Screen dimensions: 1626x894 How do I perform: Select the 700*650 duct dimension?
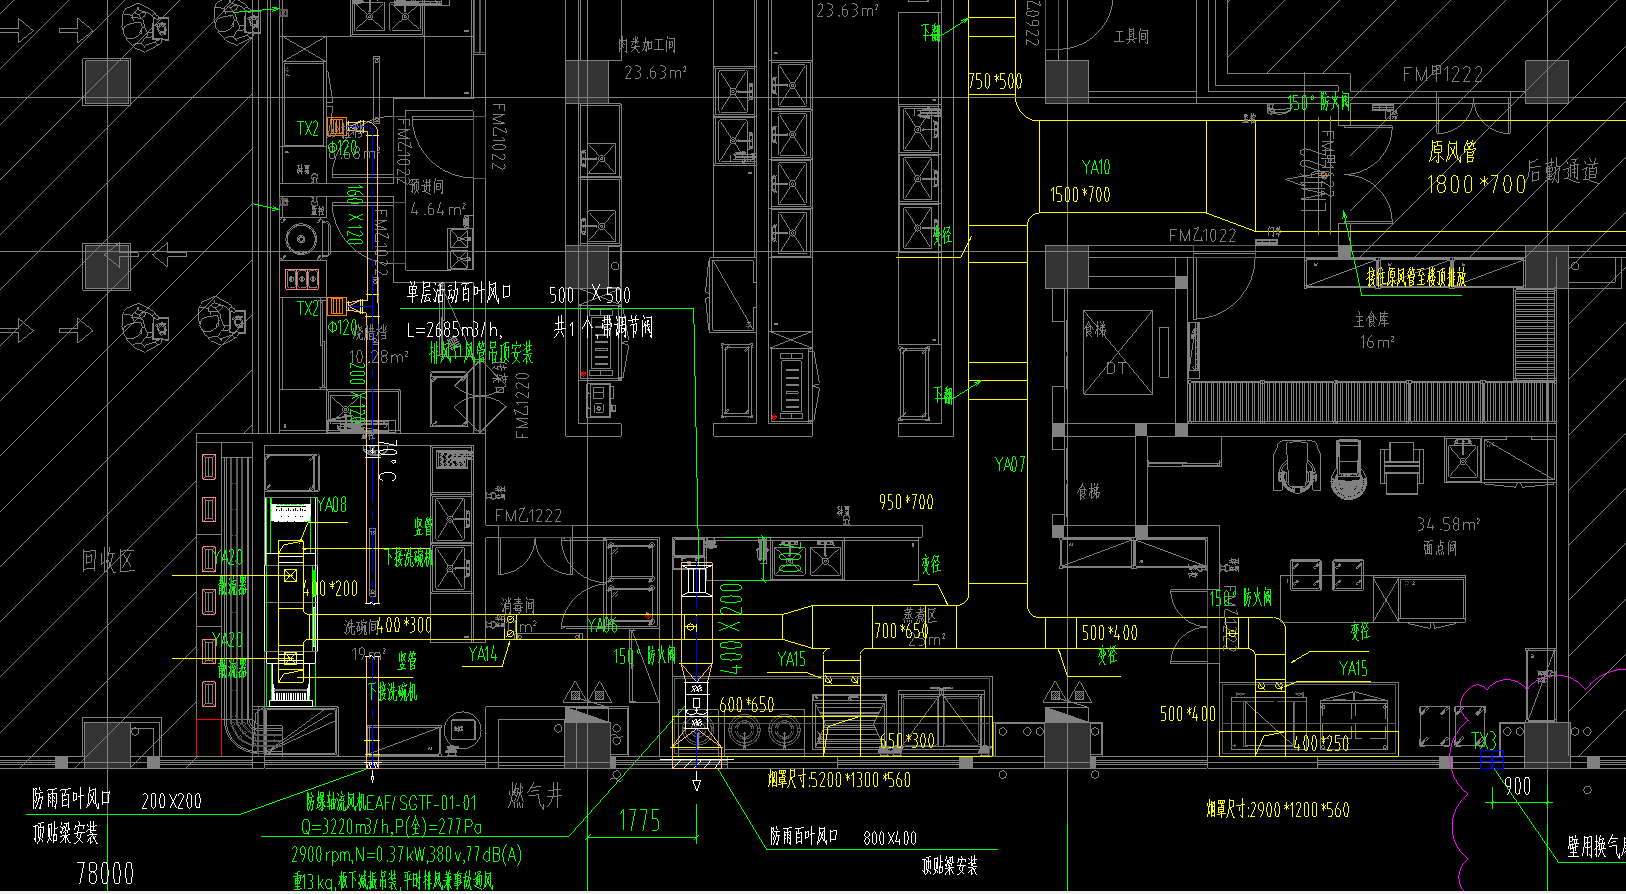[901, 632]
